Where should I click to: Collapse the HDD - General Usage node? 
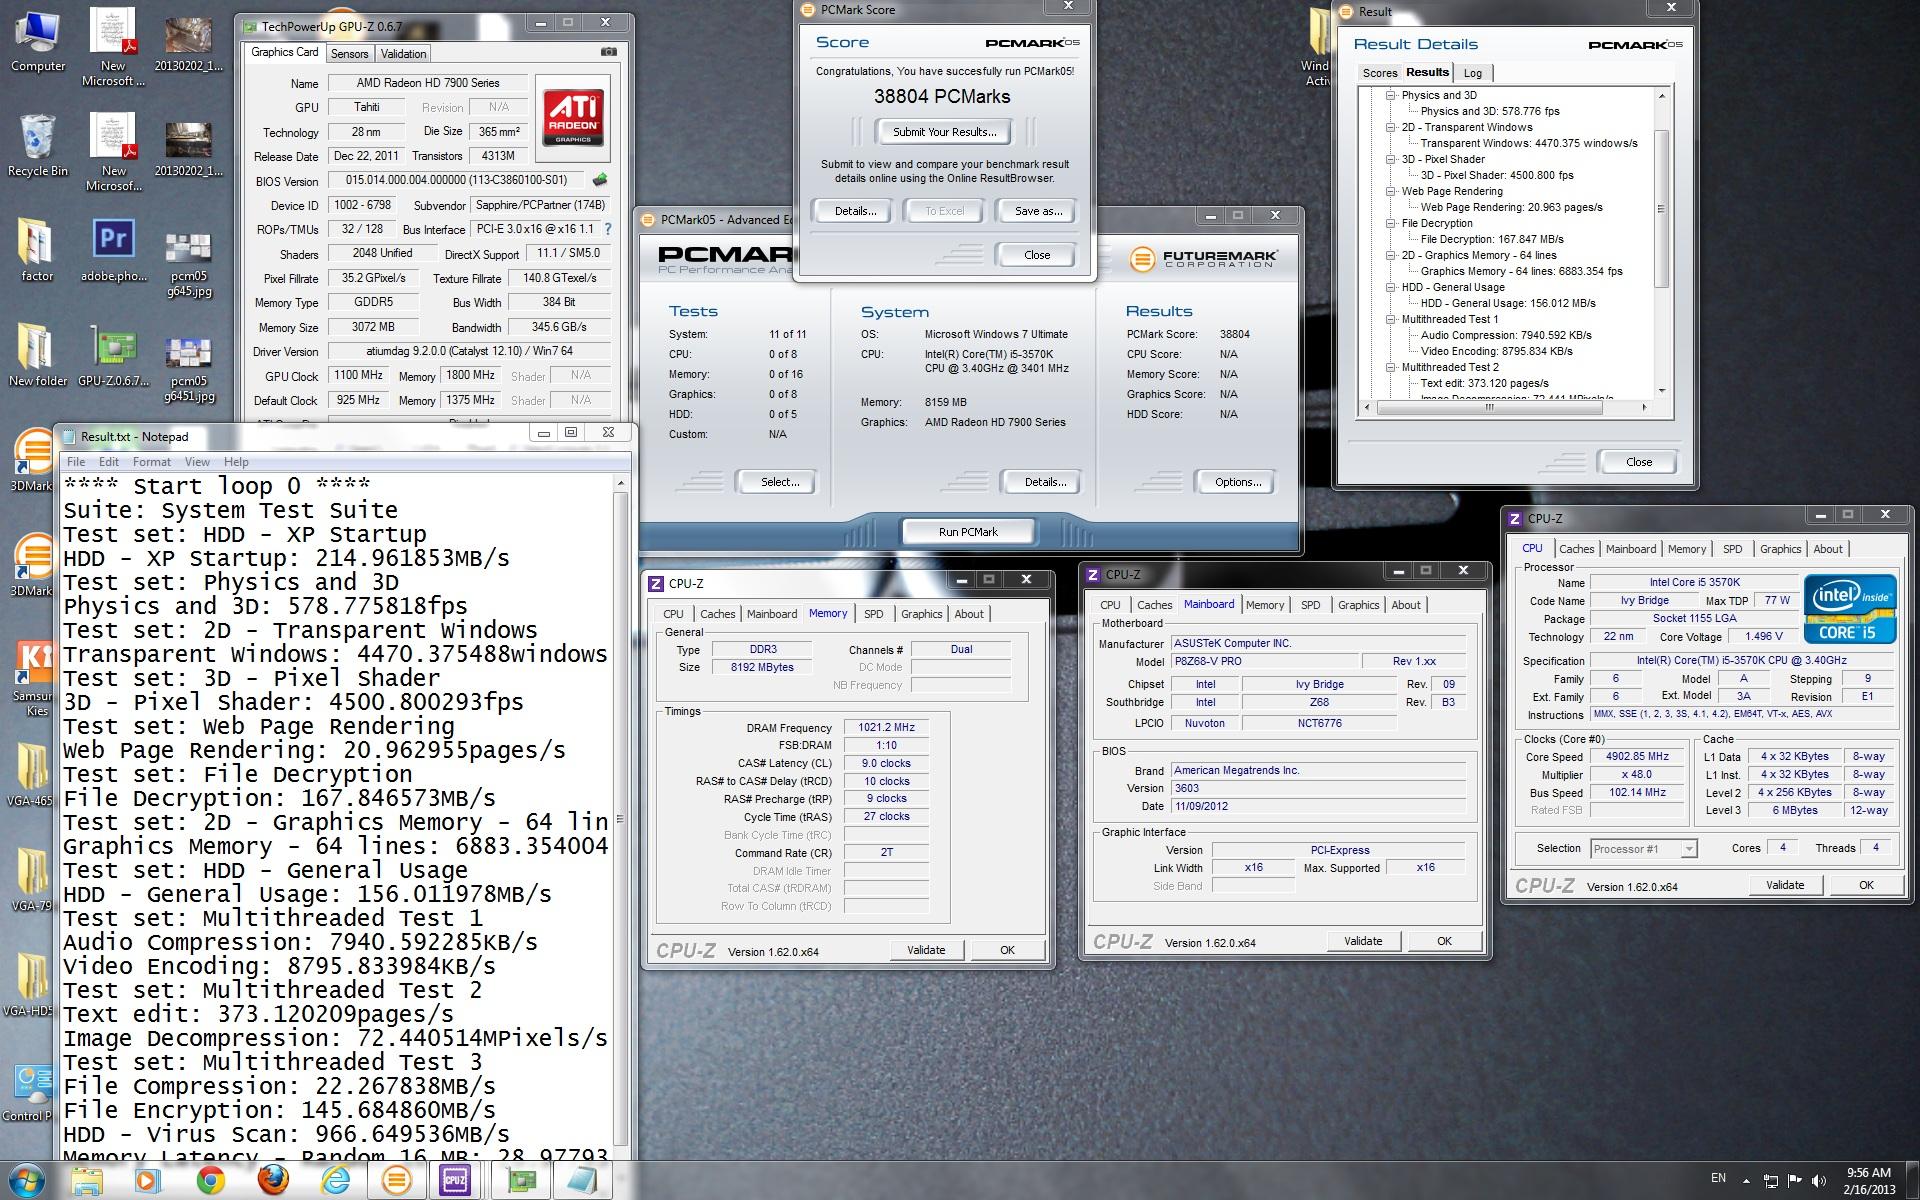(1391, 287)
